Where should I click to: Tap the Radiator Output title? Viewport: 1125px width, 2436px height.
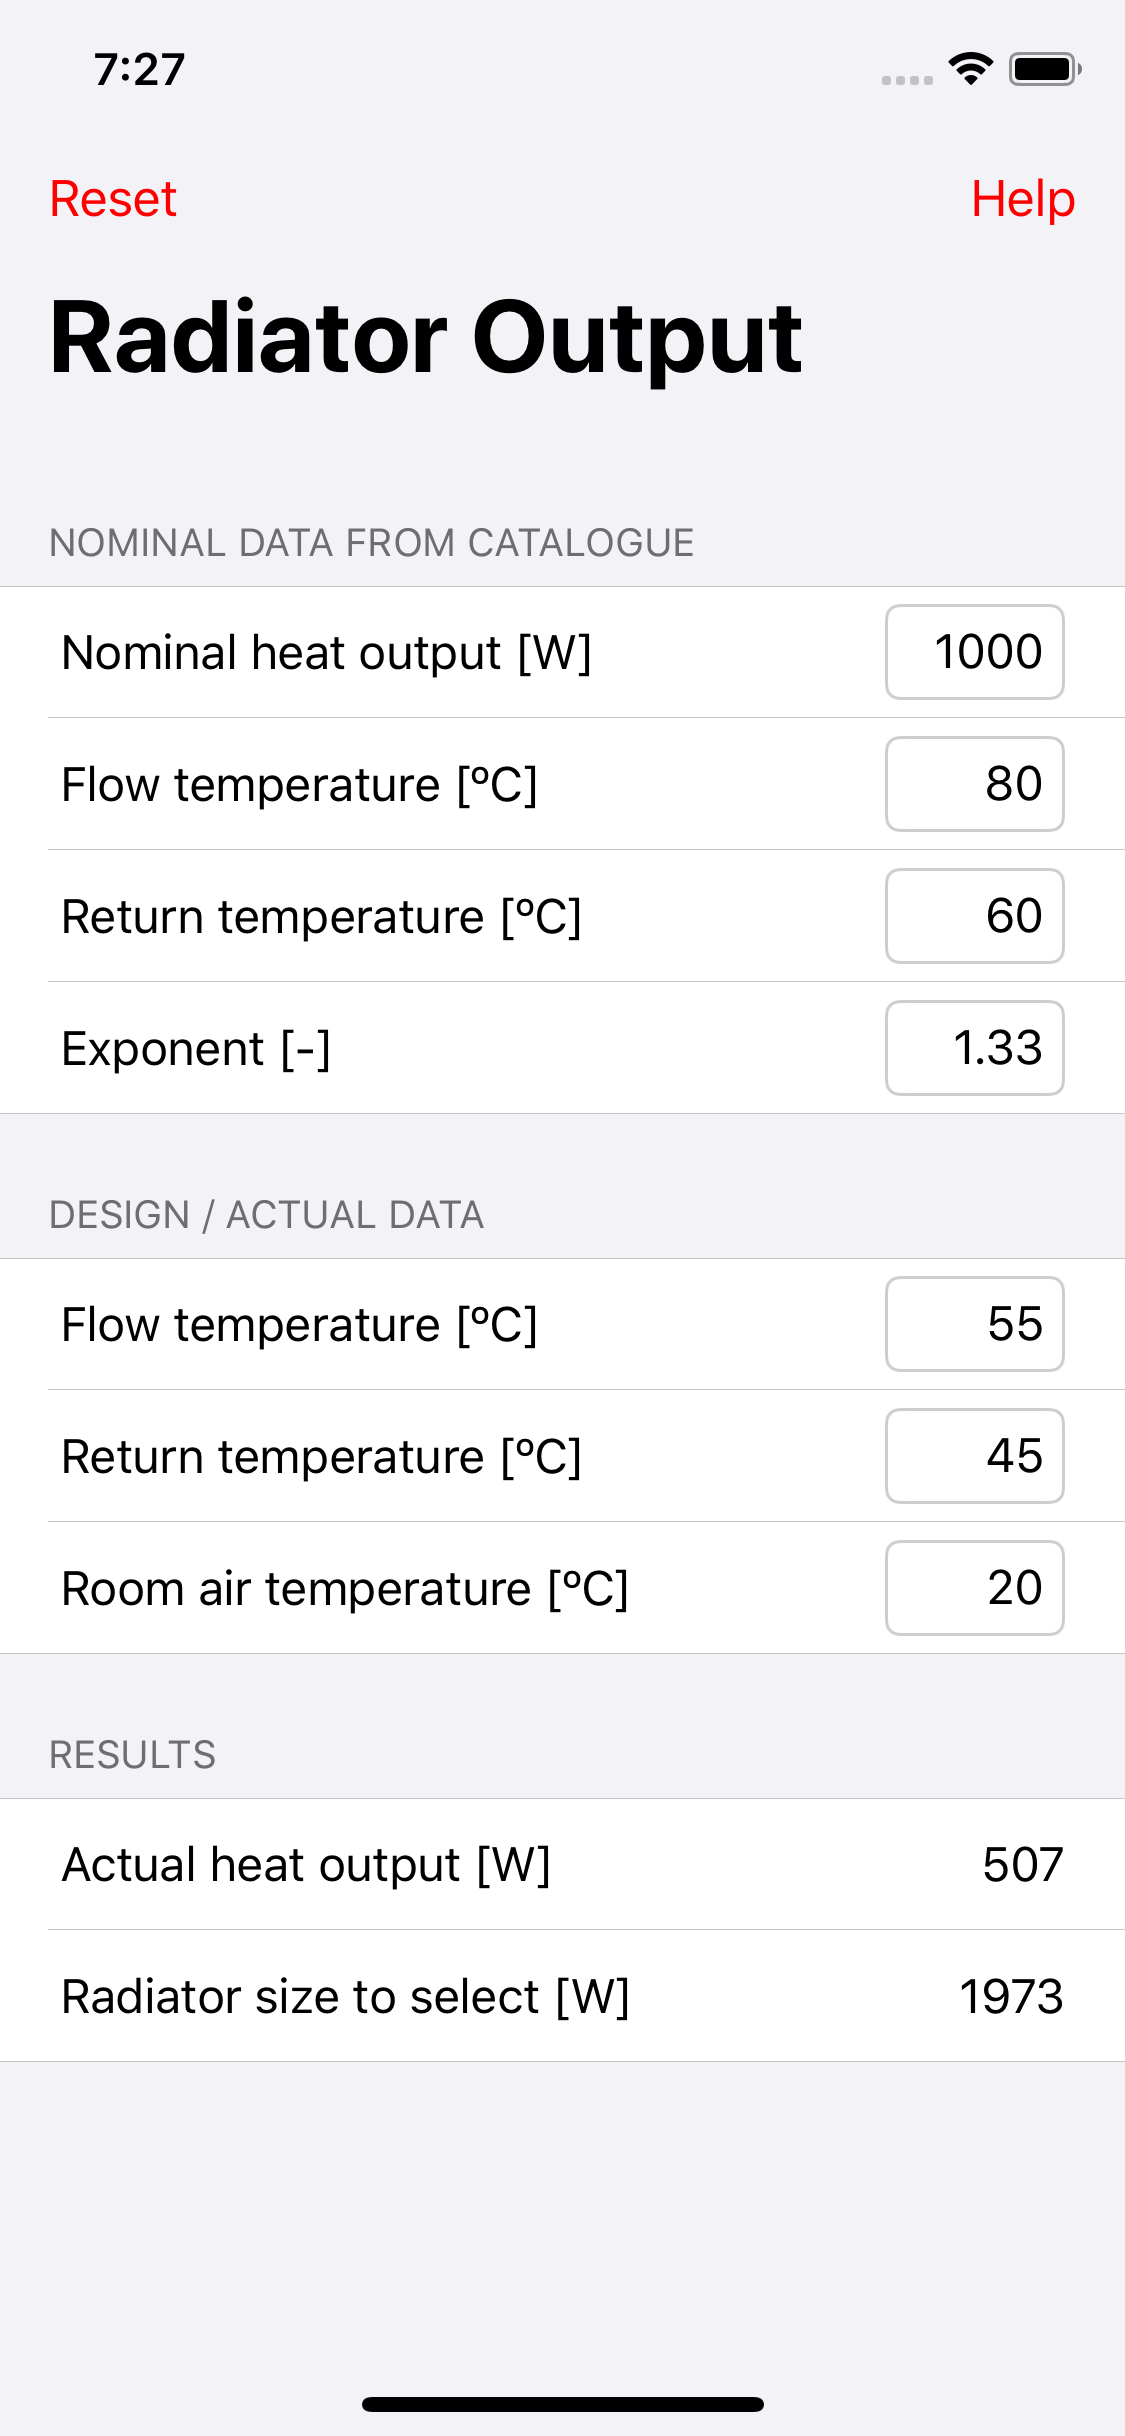[426, 339]
